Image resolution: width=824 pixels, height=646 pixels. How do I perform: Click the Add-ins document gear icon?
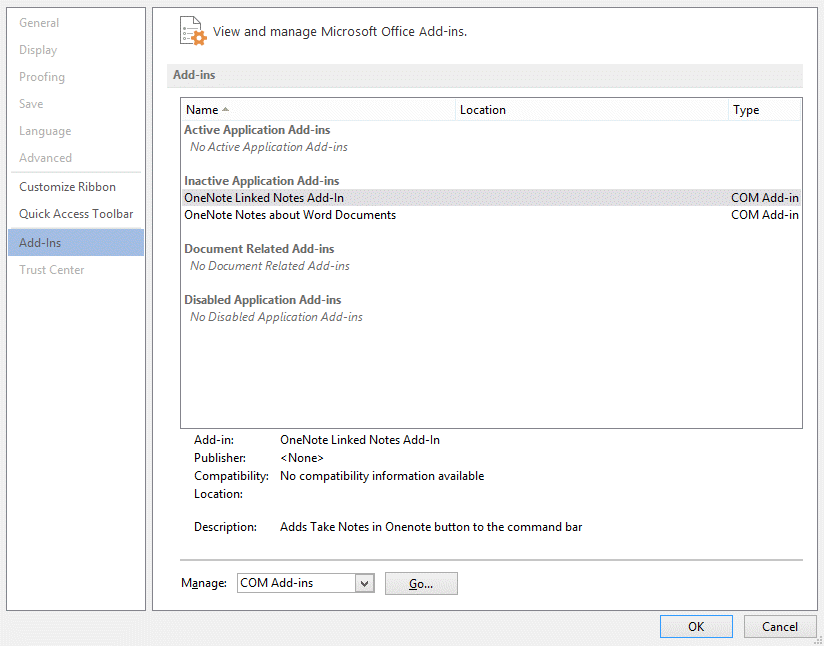[x=192, y=31]
